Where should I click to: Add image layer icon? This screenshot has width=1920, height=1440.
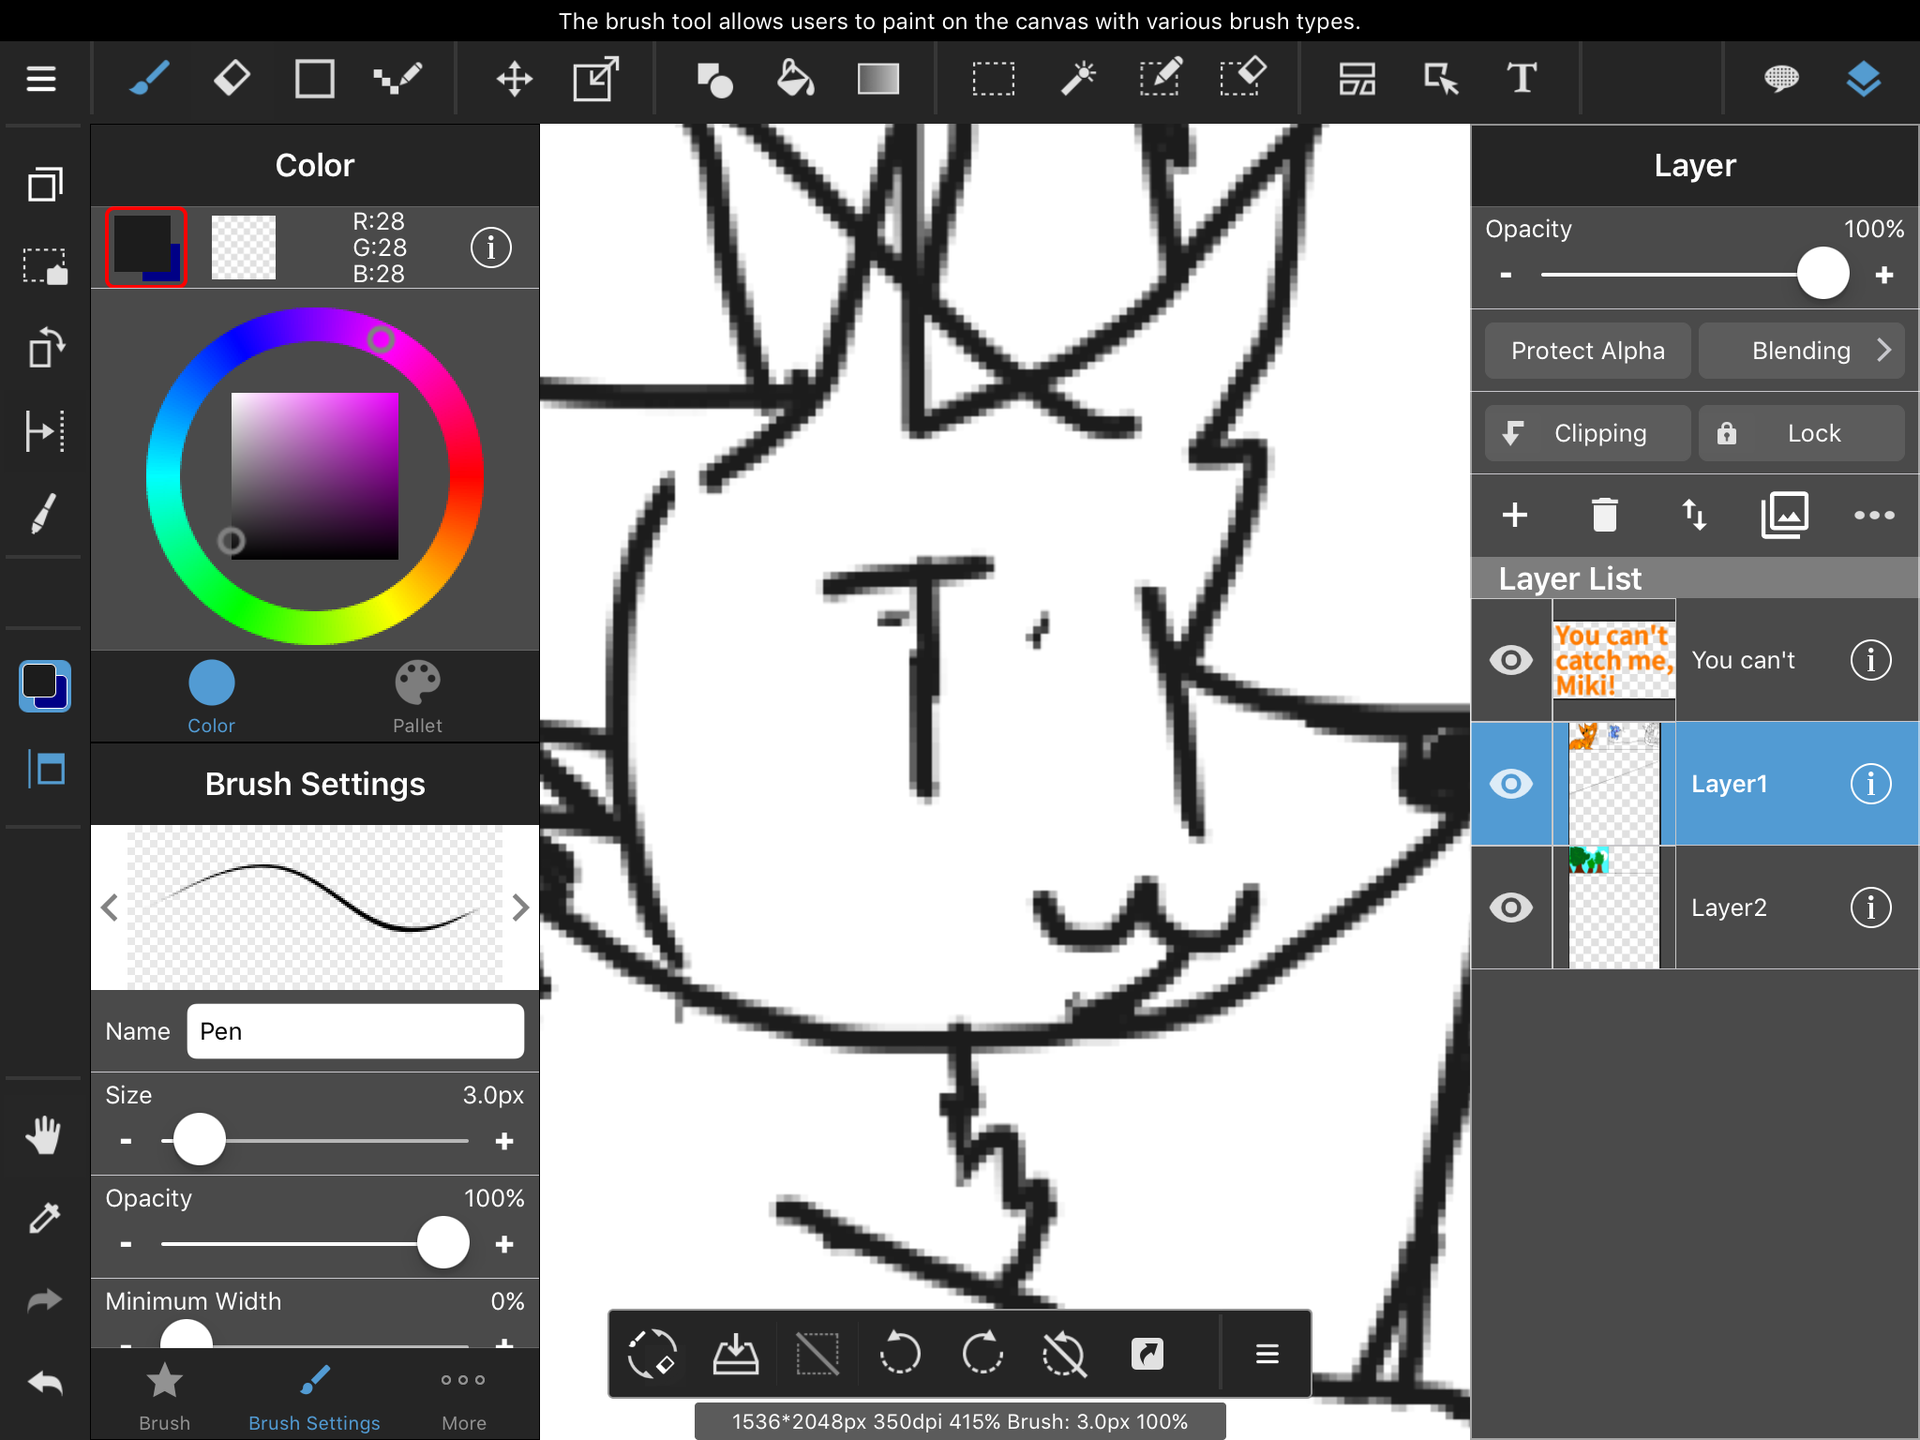[x=1784, y=515]
